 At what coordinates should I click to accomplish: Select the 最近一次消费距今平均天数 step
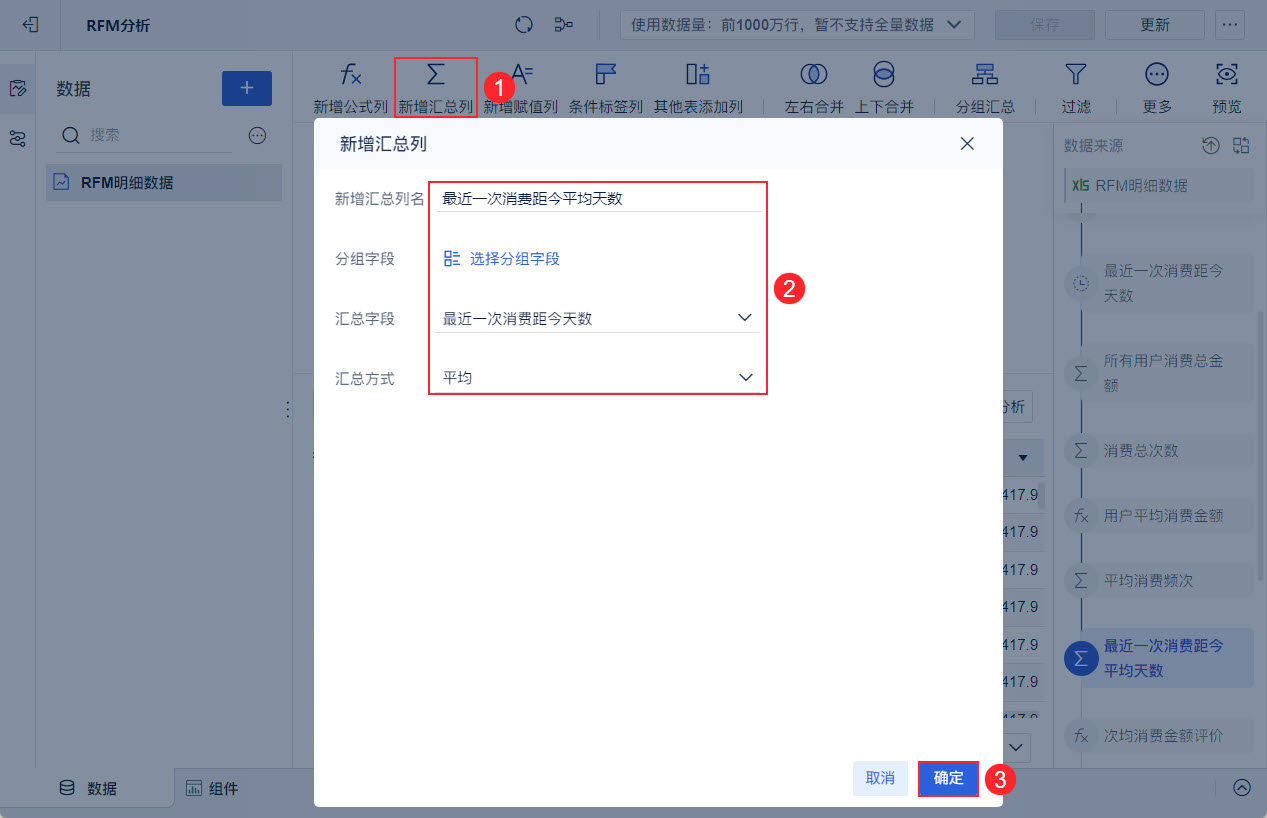coord(1157,658)
